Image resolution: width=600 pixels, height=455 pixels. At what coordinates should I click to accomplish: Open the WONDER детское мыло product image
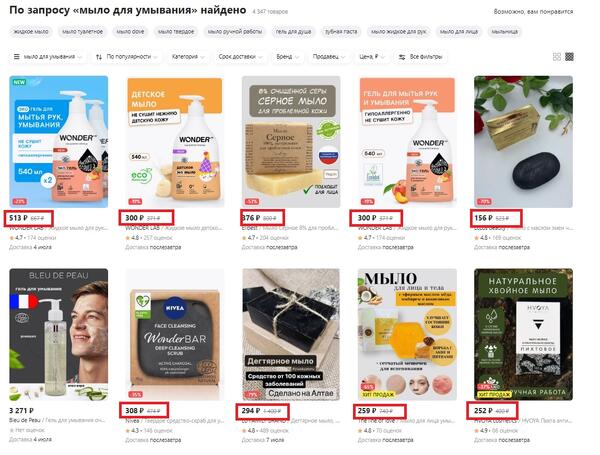point(175,142)
